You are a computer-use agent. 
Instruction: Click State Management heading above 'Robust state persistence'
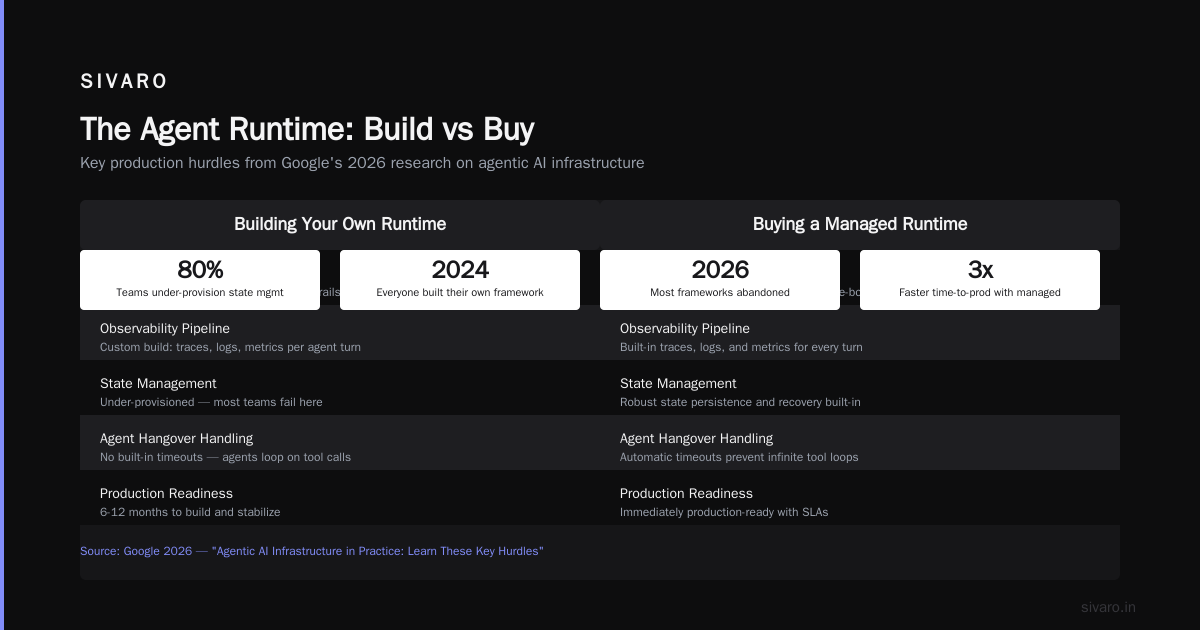coord(678,384)
